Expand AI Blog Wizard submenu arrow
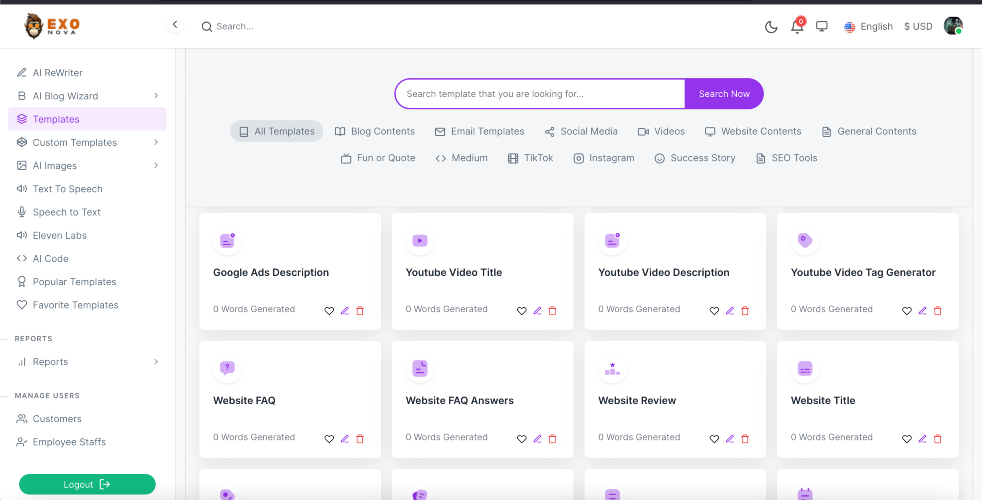This screenshot has width=982, height=500. 156,96
